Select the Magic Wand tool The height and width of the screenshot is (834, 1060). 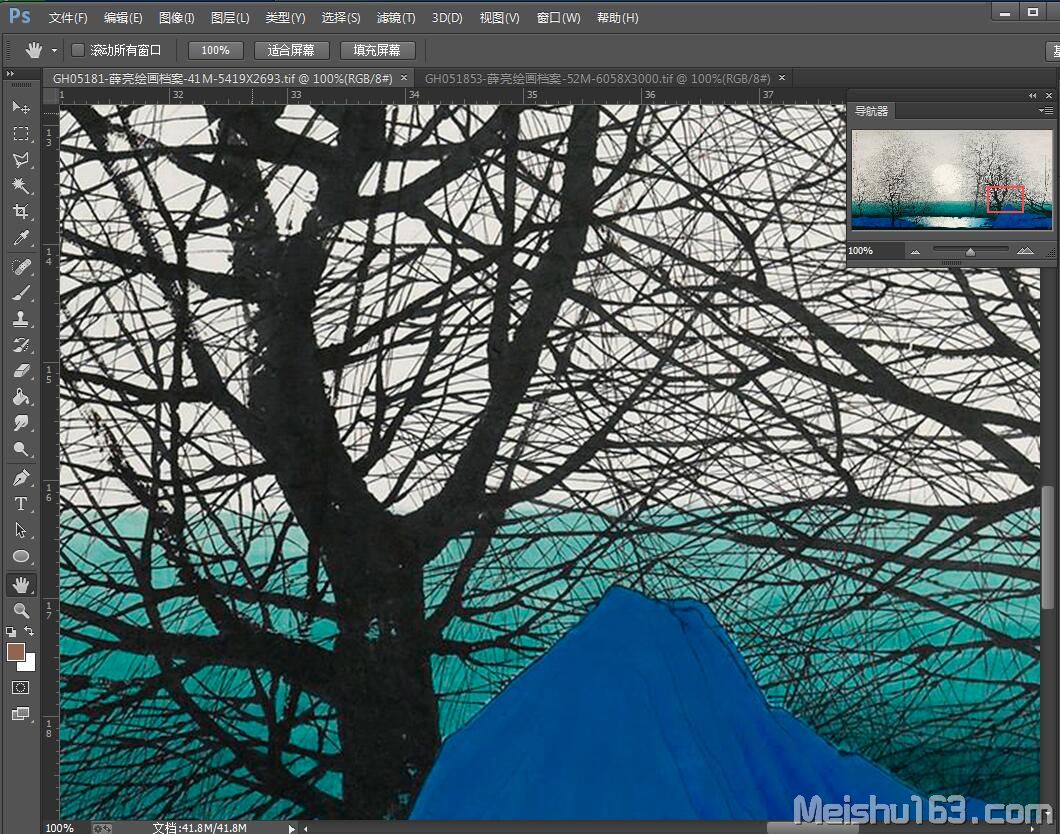[x=21, y=186]
